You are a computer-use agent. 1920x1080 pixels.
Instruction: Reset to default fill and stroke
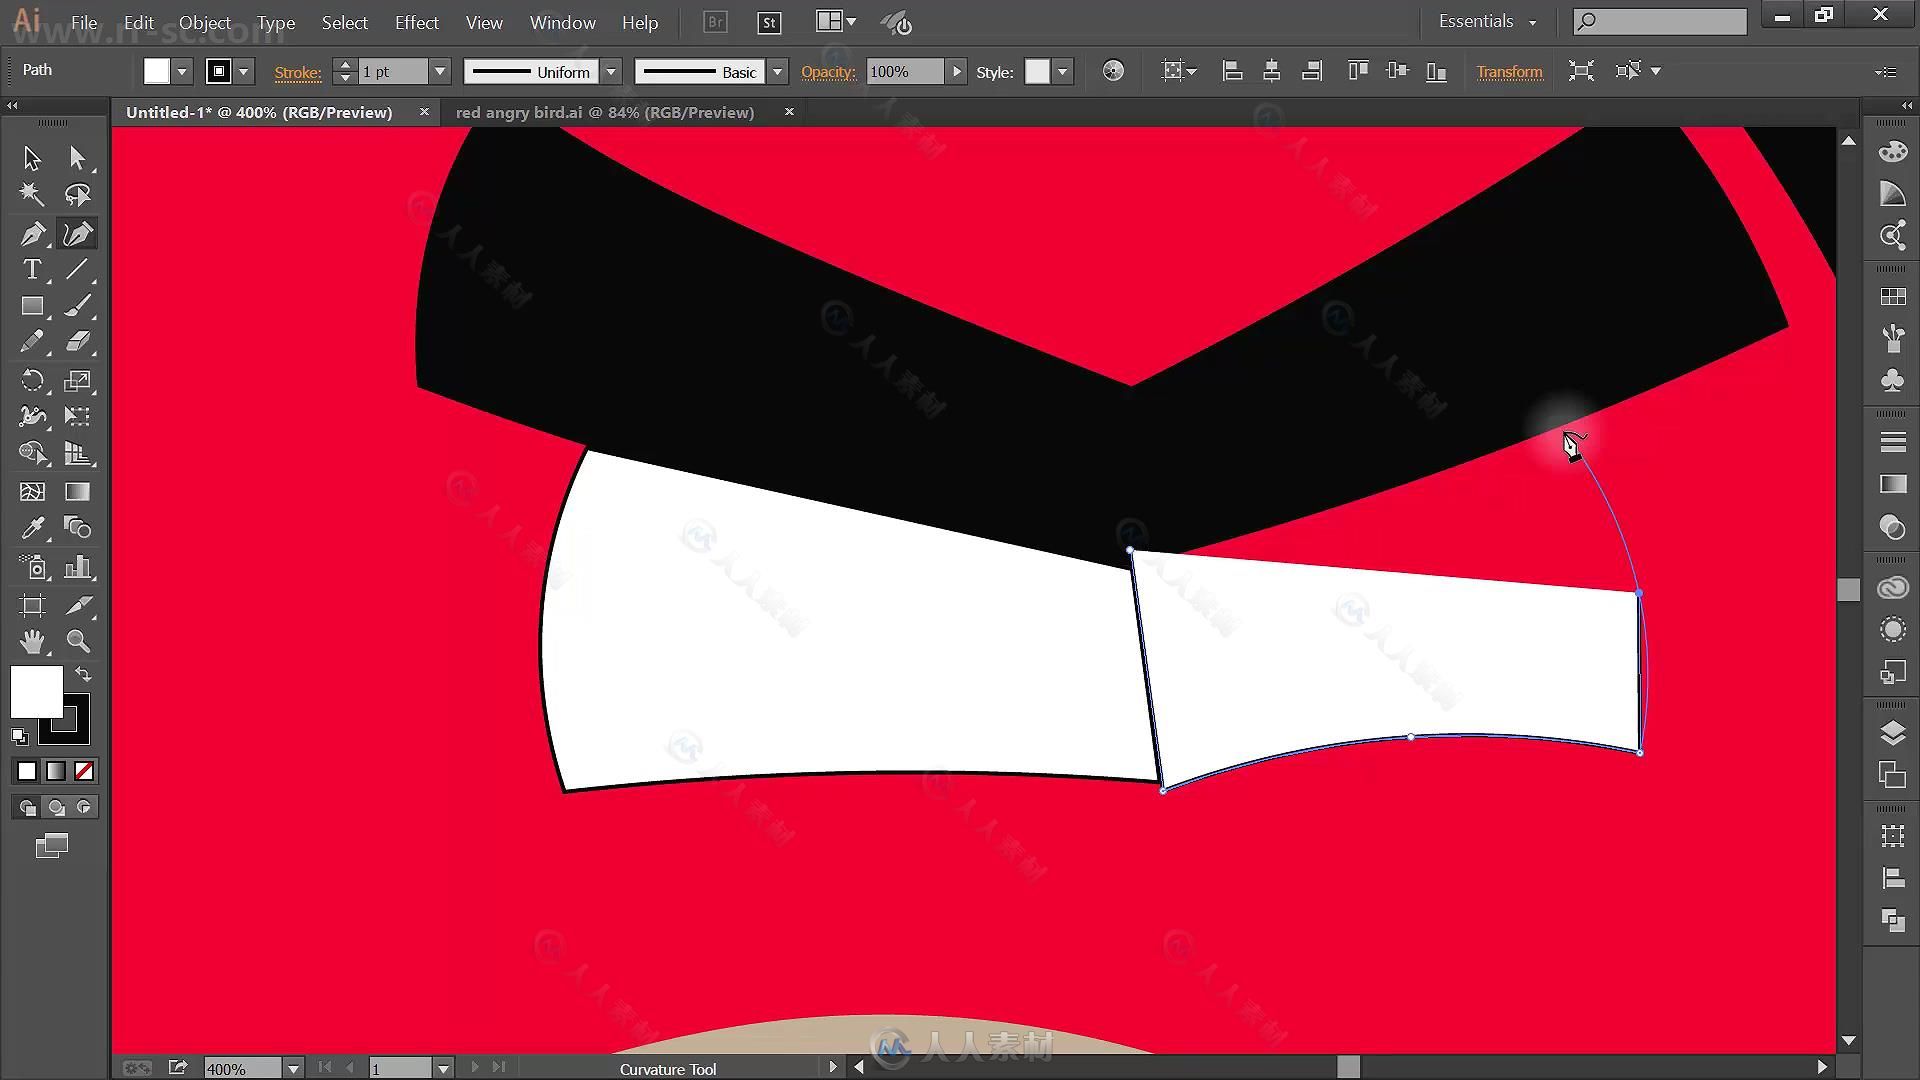19,736
